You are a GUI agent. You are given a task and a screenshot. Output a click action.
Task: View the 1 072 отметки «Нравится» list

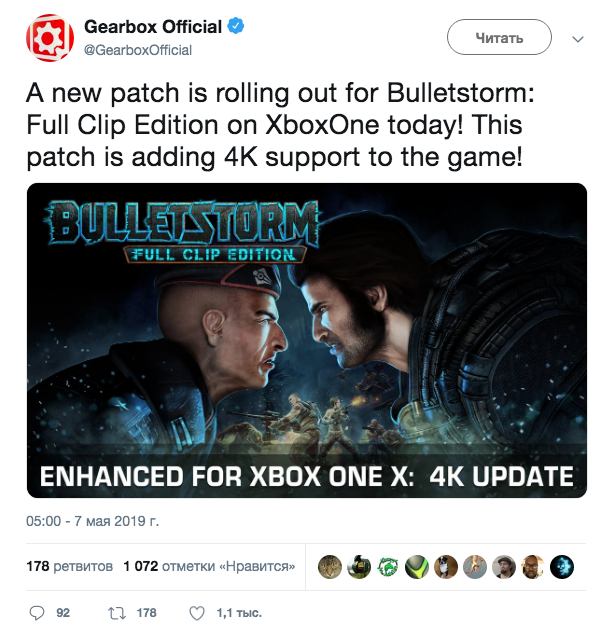pyautogui.click(x=209, y=566)
